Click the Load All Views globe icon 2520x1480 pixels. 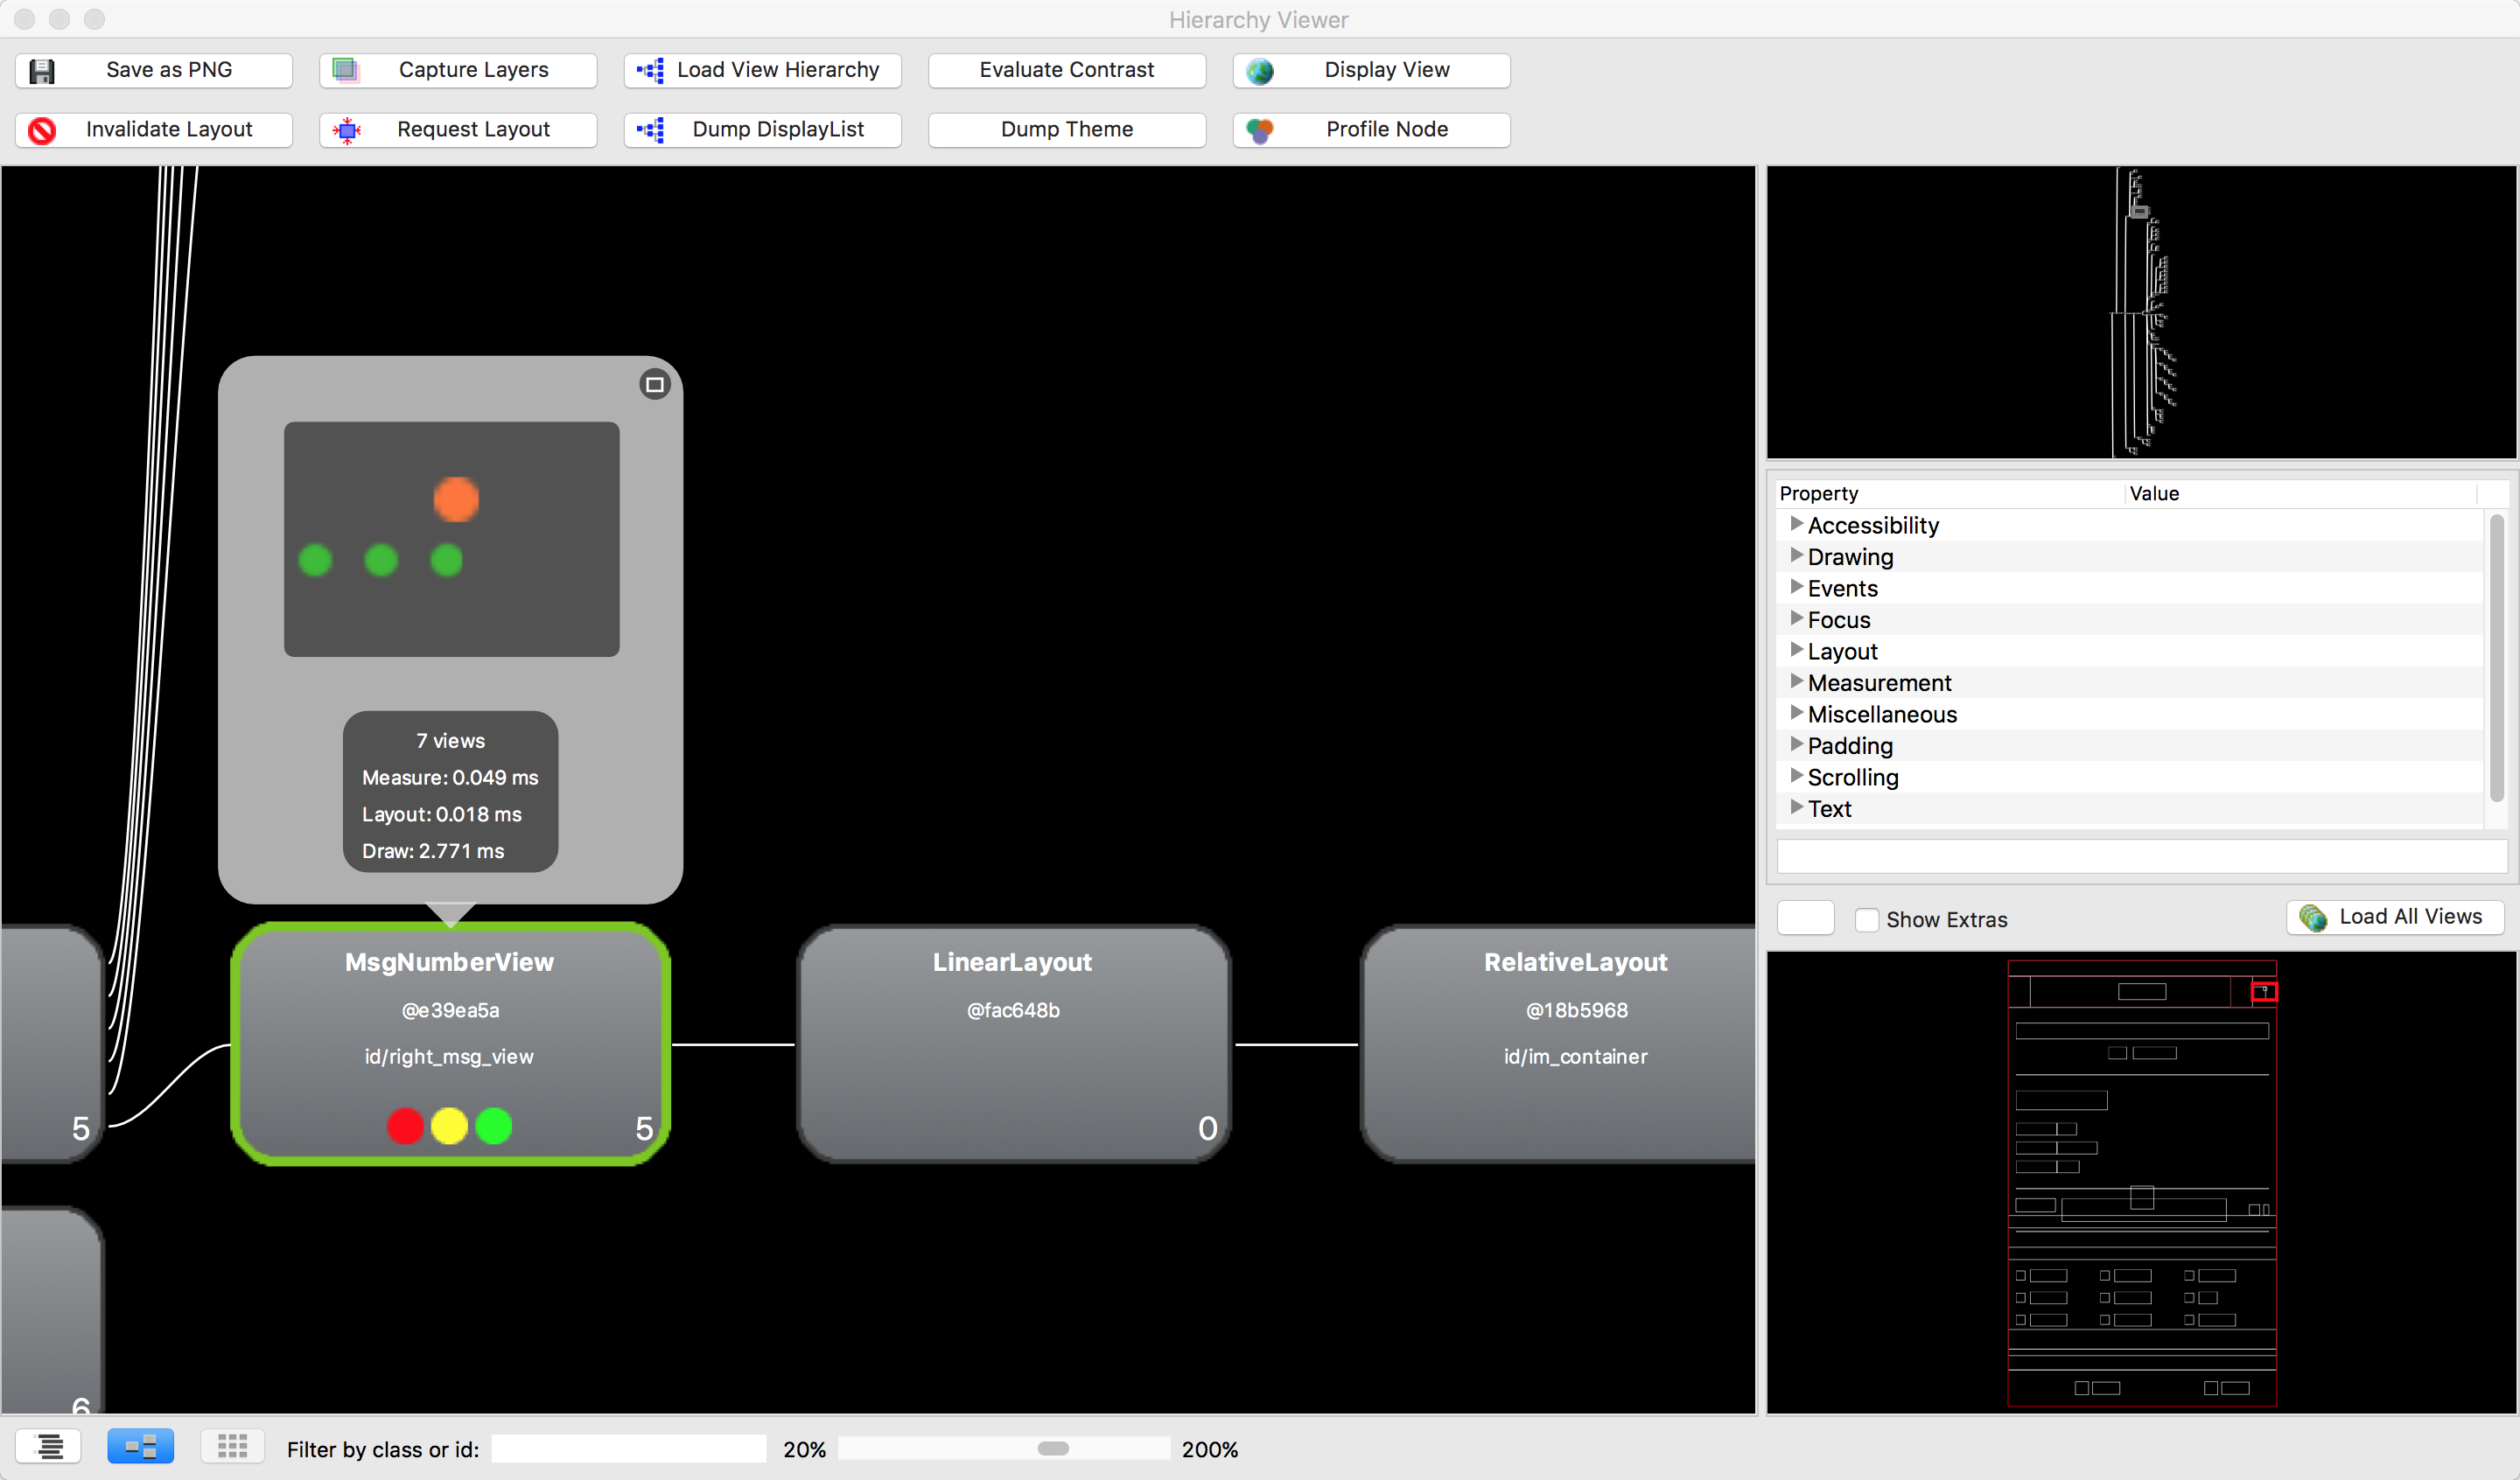2312,917
